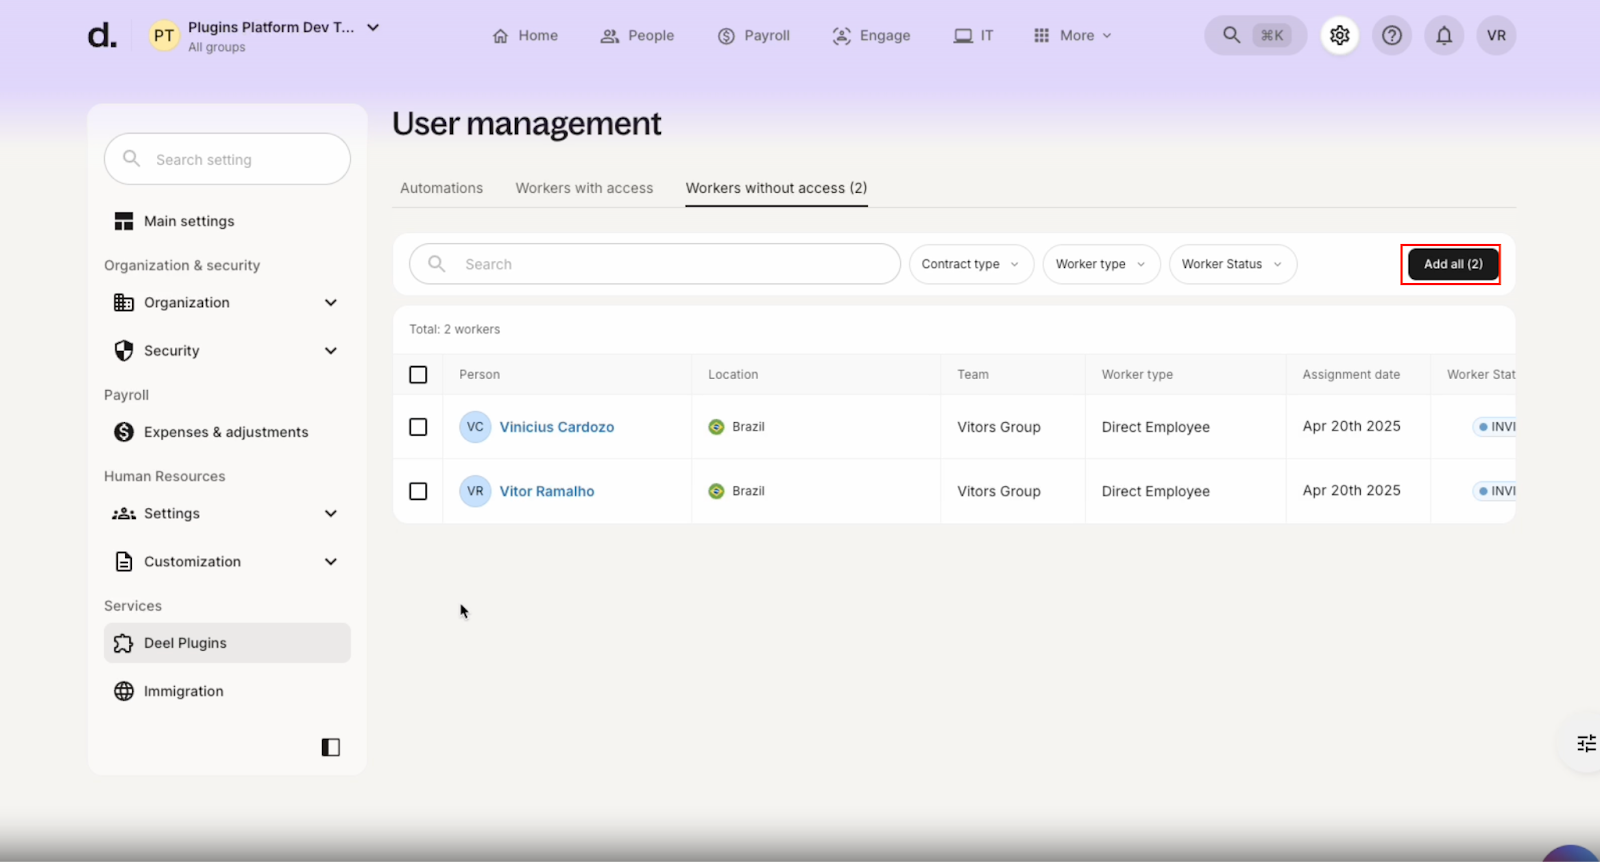
Task: Check the Vinicius Cardozo row checkbox
Action: pos(418,427)
